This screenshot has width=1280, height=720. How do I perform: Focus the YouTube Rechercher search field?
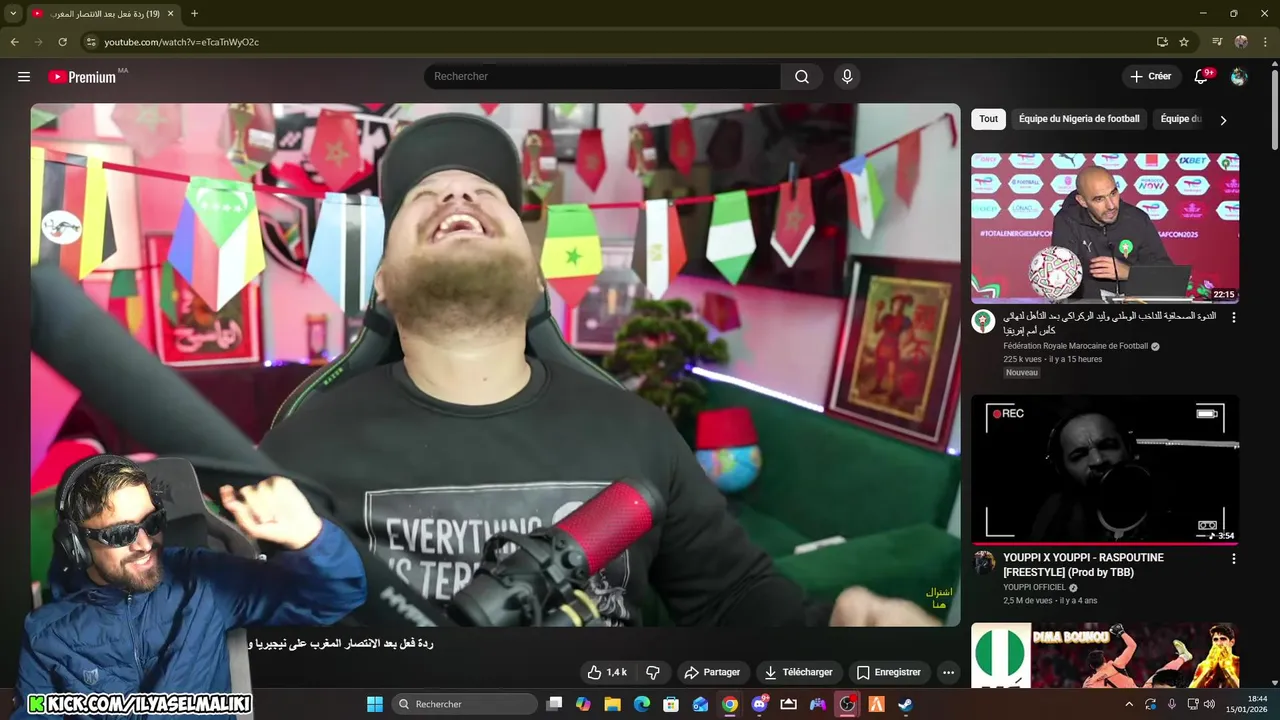click(602, 77)
